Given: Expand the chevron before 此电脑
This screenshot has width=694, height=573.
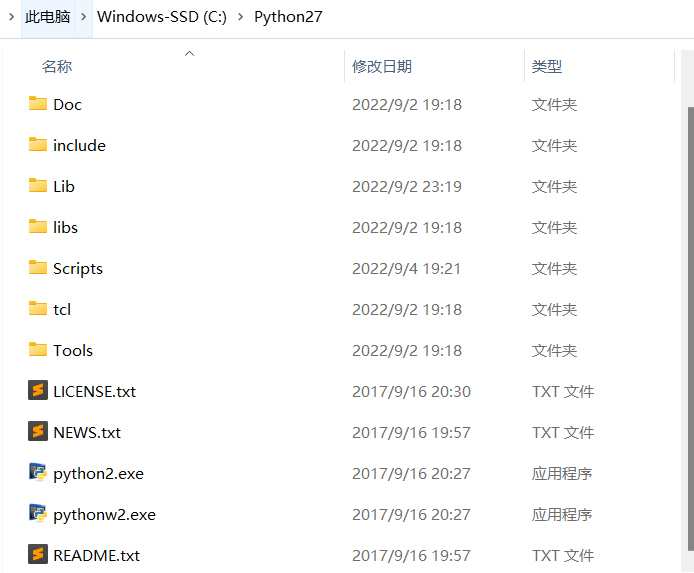Looking at the screenshot, I should [x=12, y=17].
